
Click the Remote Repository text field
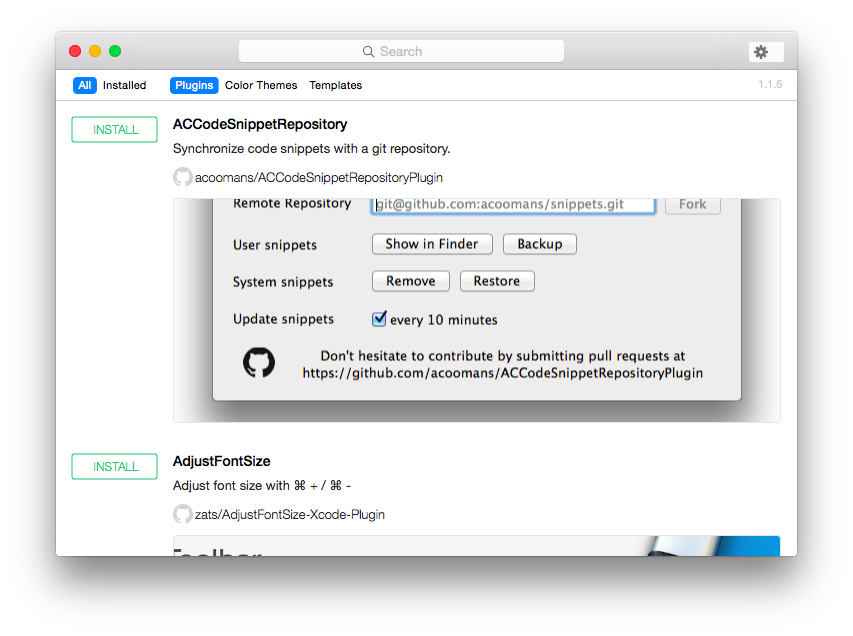(x=513, y=205)
